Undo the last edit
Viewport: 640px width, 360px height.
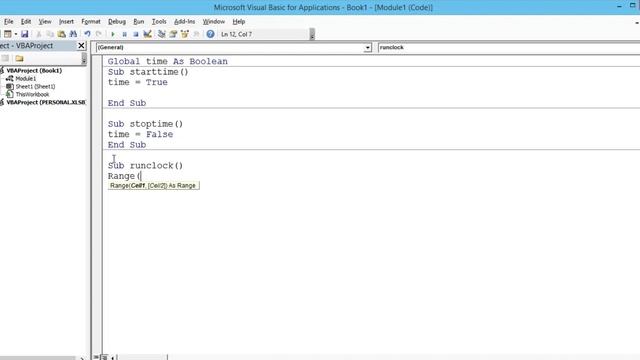(87, 34)
